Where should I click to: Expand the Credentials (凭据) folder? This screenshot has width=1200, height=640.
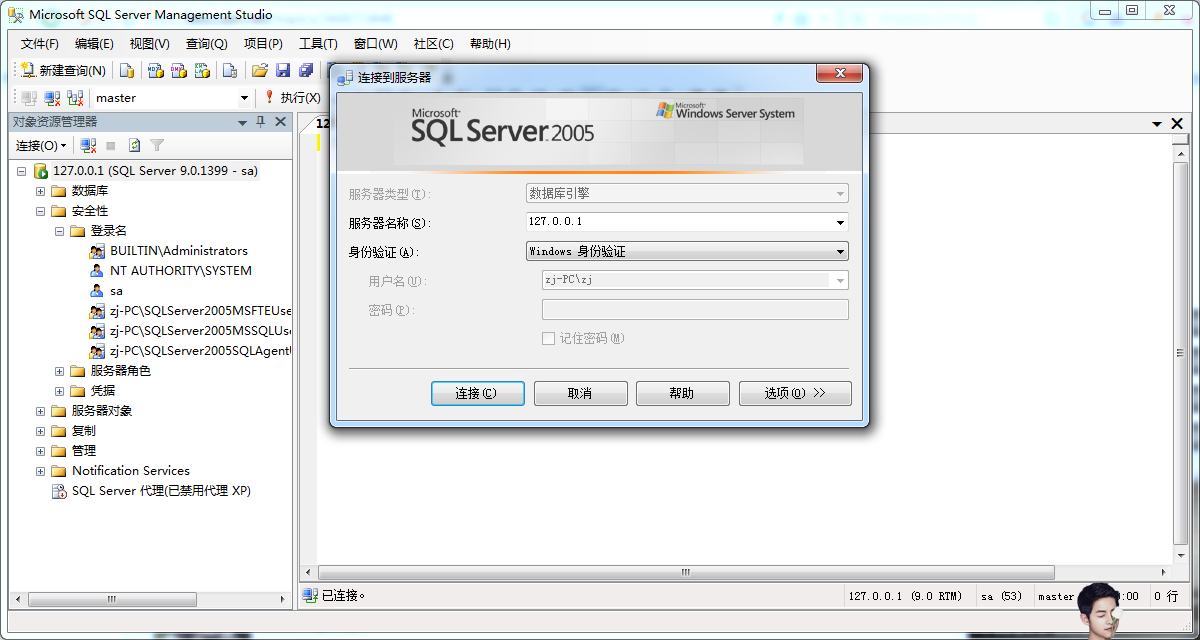(x=60, y=391)
